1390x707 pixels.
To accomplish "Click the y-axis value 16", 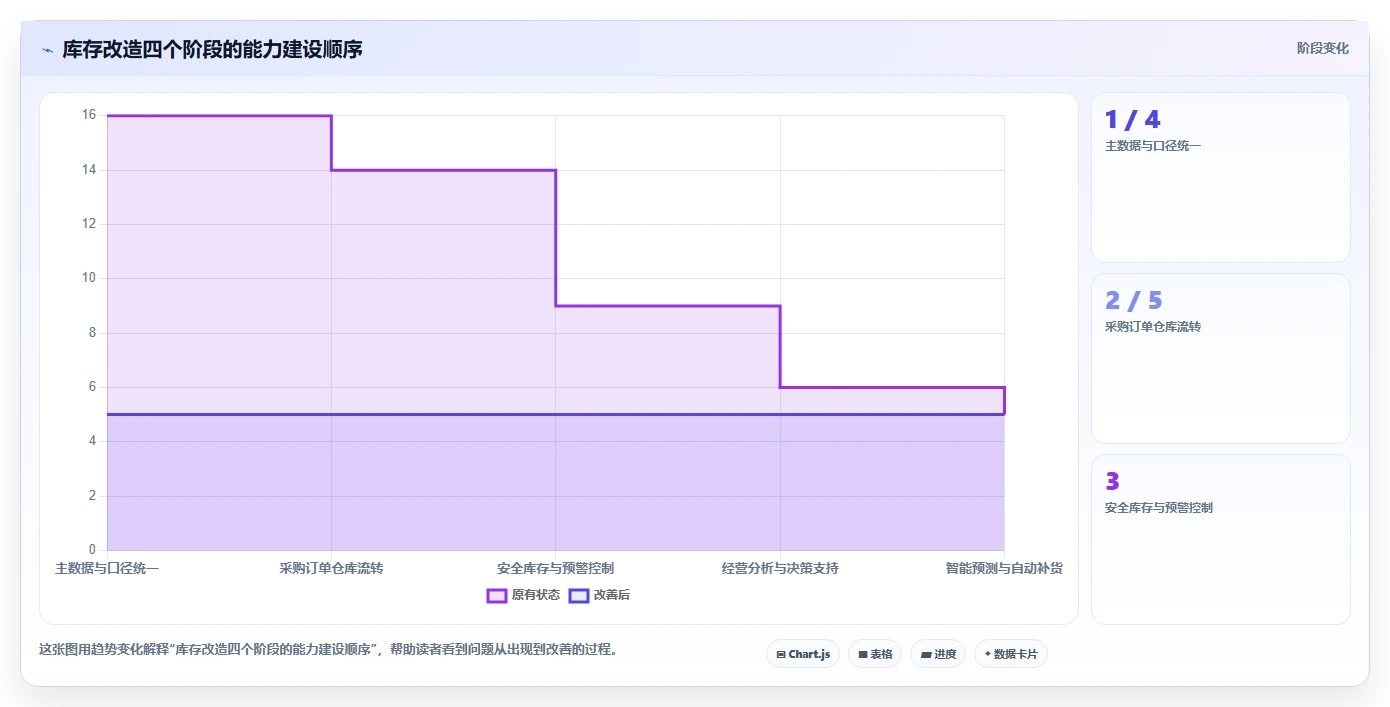I will pyautogui.click(x=89, y=115).
